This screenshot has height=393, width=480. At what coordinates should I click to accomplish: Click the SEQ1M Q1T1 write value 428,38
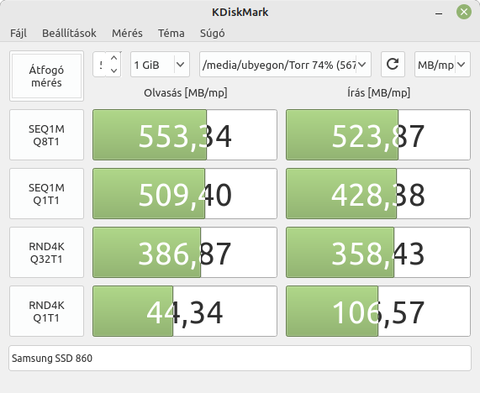pyautogui.click(x=378, y=194)
